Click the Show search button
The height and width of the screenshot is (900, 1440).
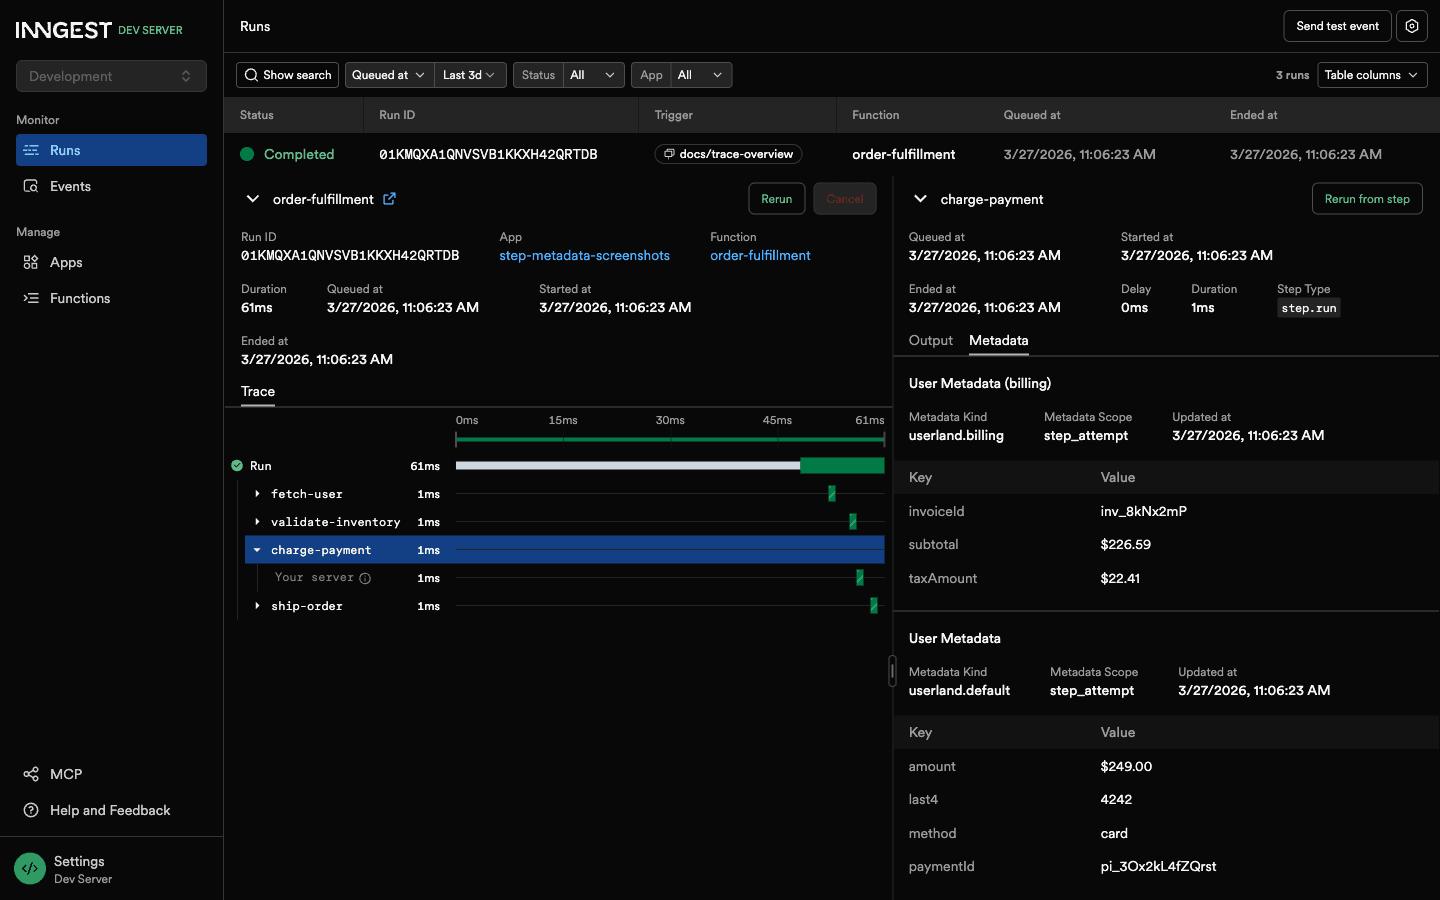pos(287,75)
